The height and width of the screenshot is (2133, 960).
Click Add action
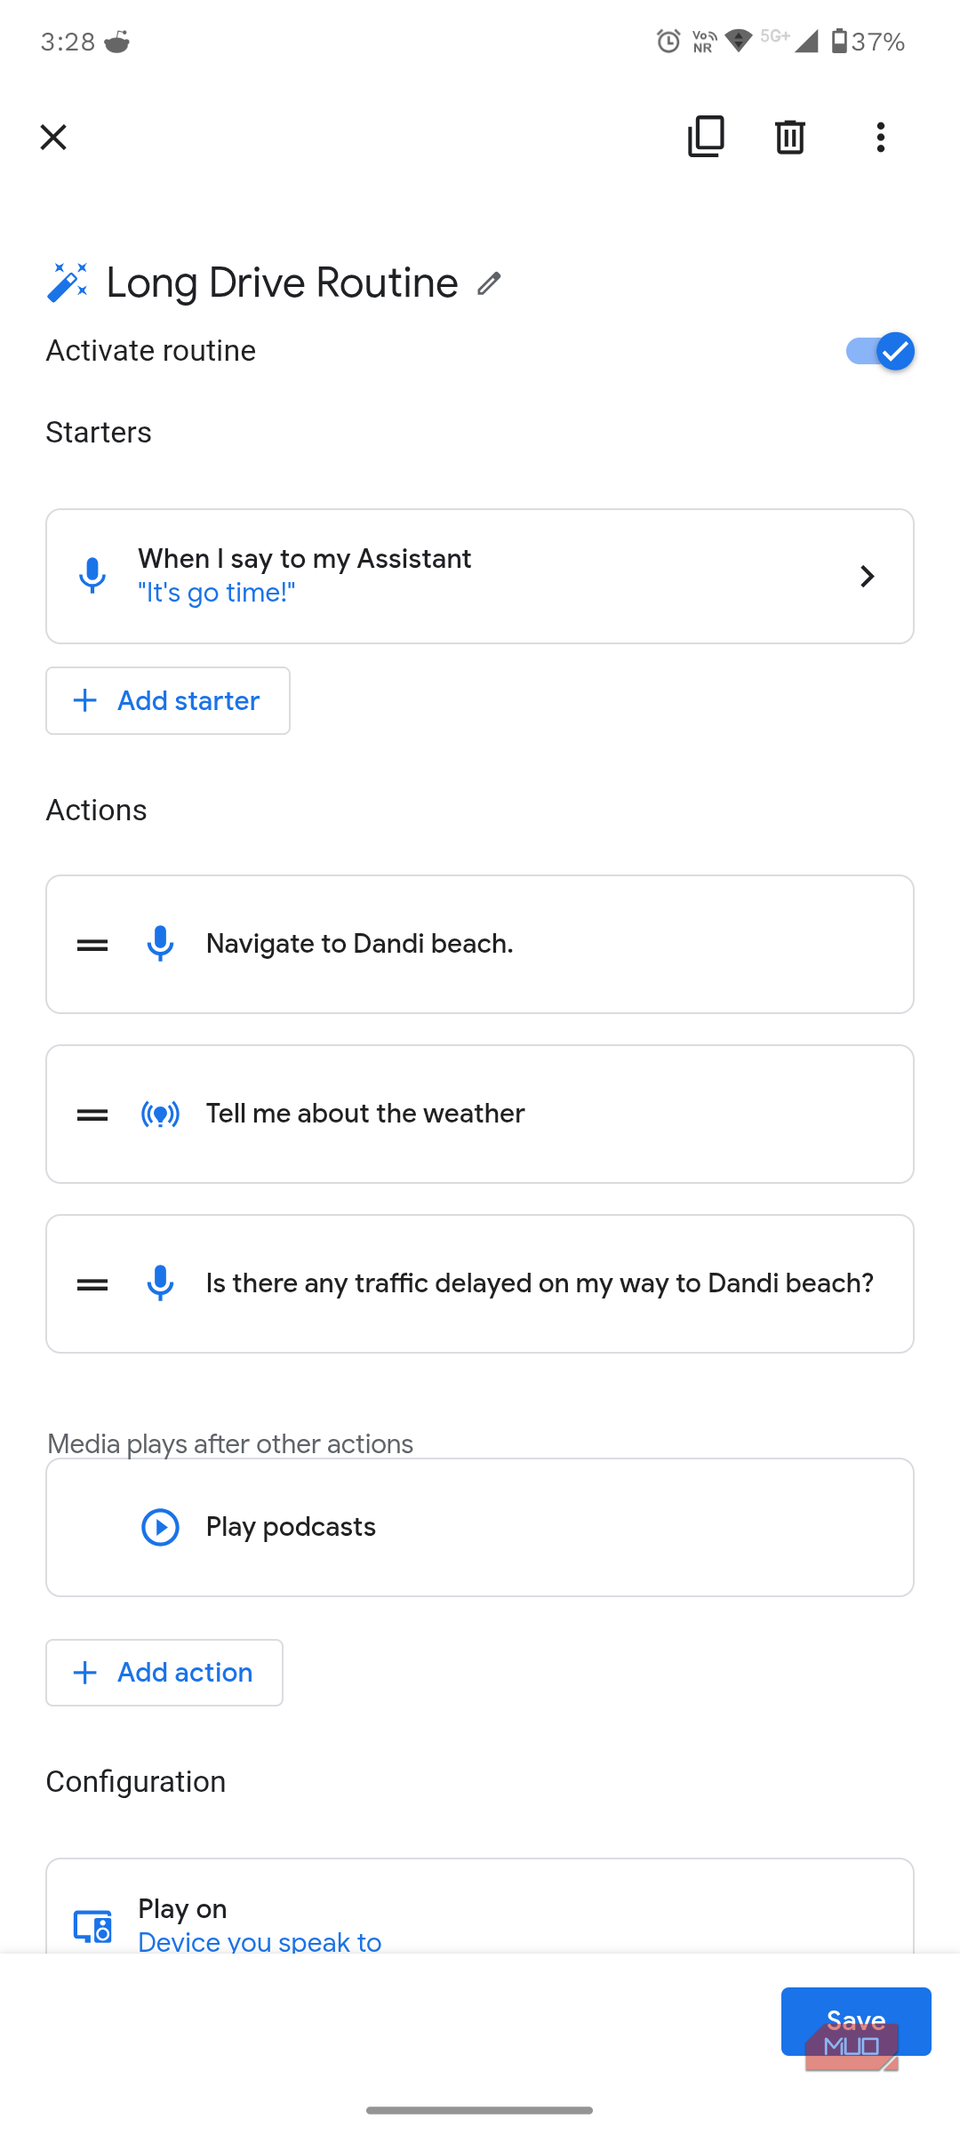[x=163, y=1672]
